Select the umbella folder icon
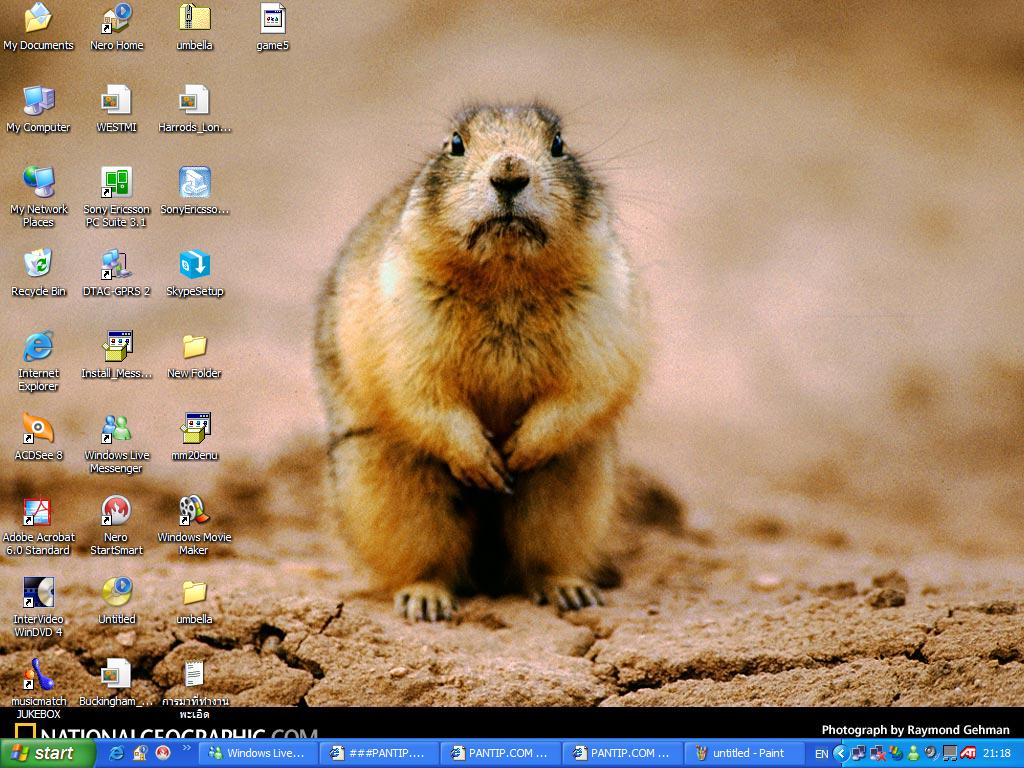The image size is (1024, 768). 195,601
